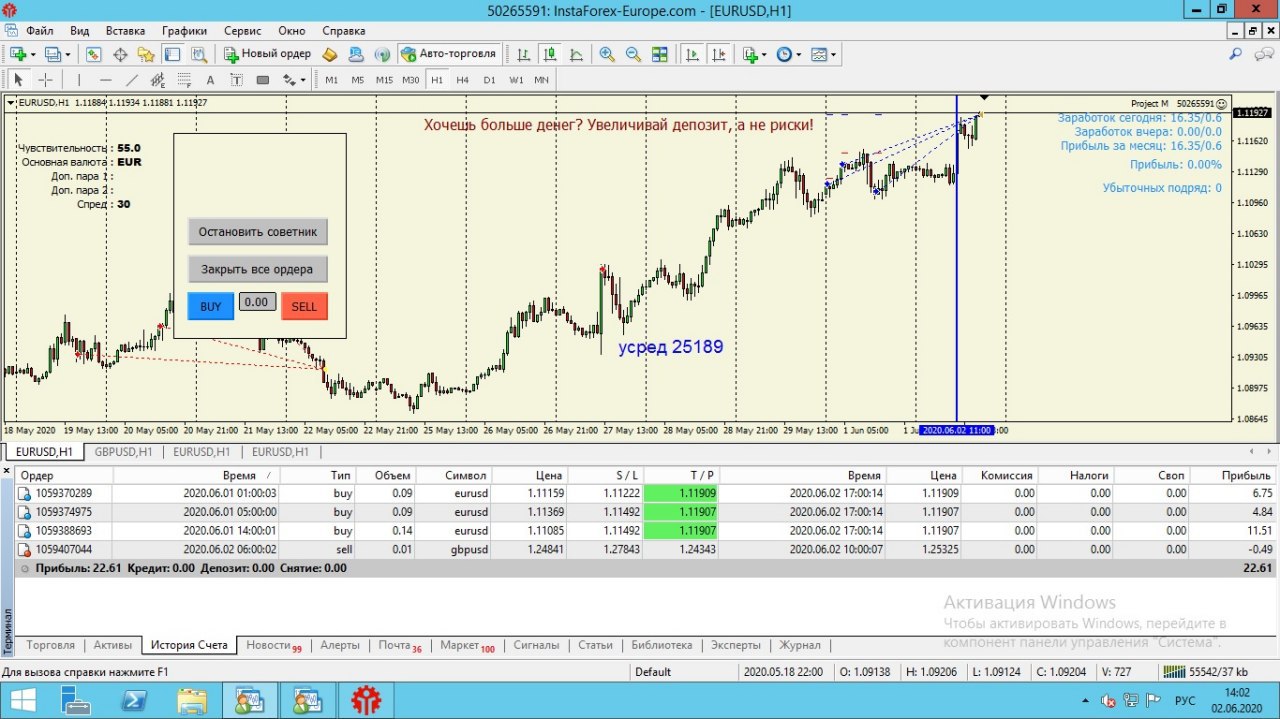This screenshot has width=1280, height=719.
Task: Open the Strategy Tester icon
Action: pyautogui.click(x=198, y=54)
